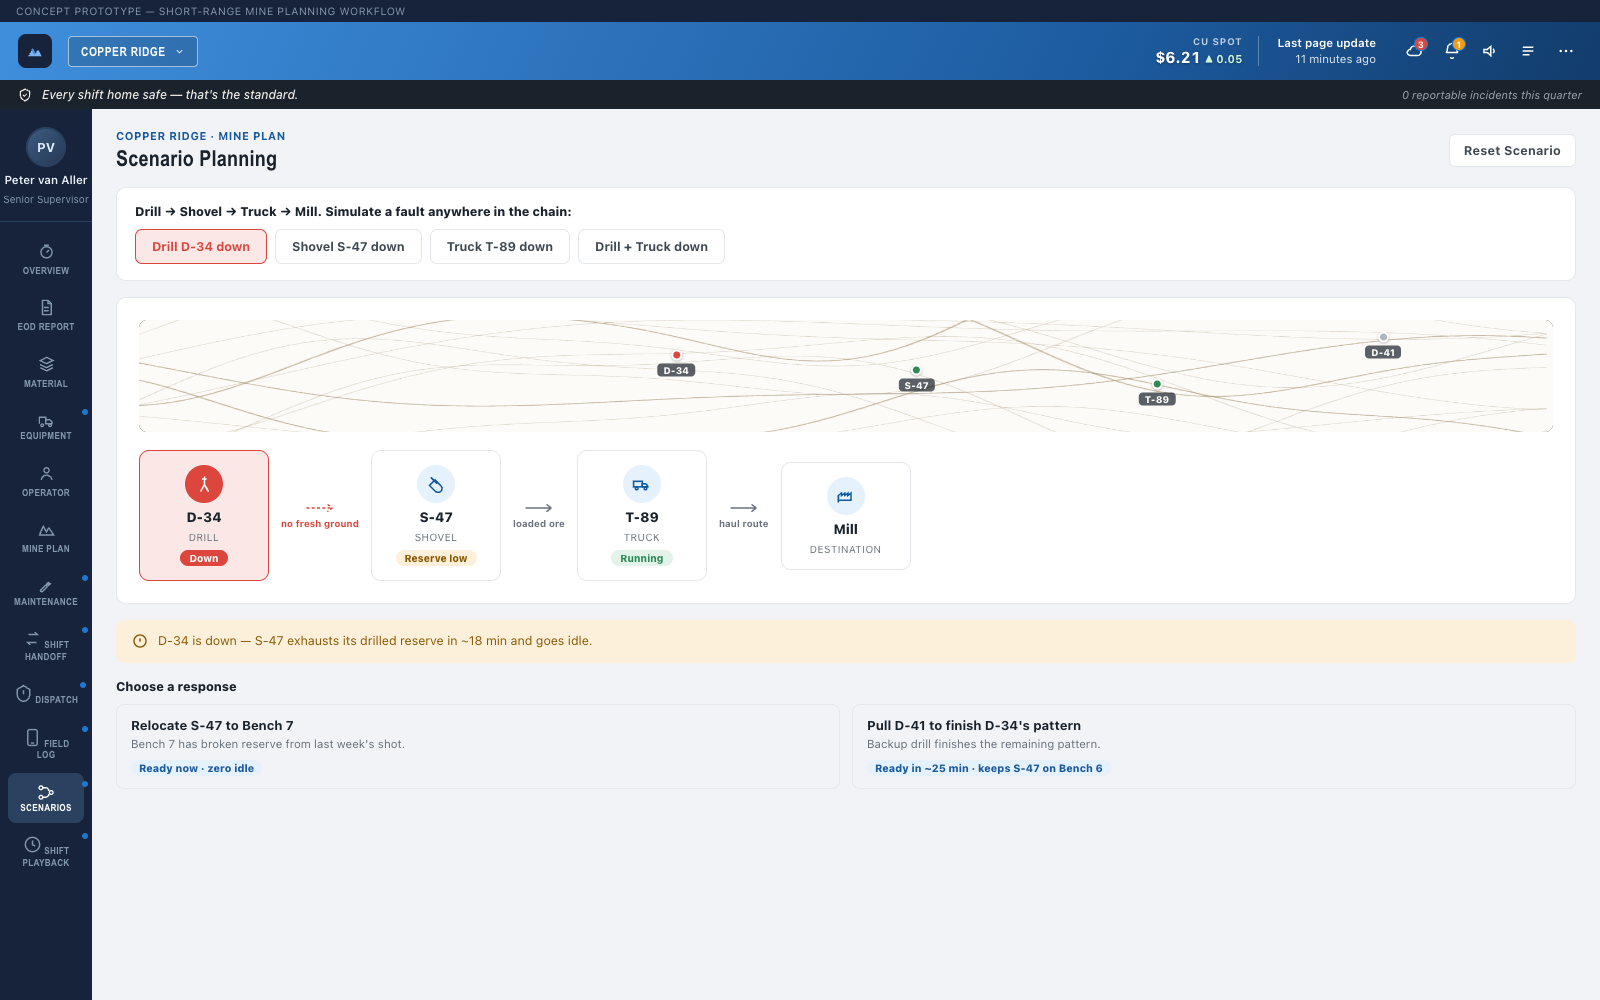Click the warning clock icon in alert

tap(140, 641)
